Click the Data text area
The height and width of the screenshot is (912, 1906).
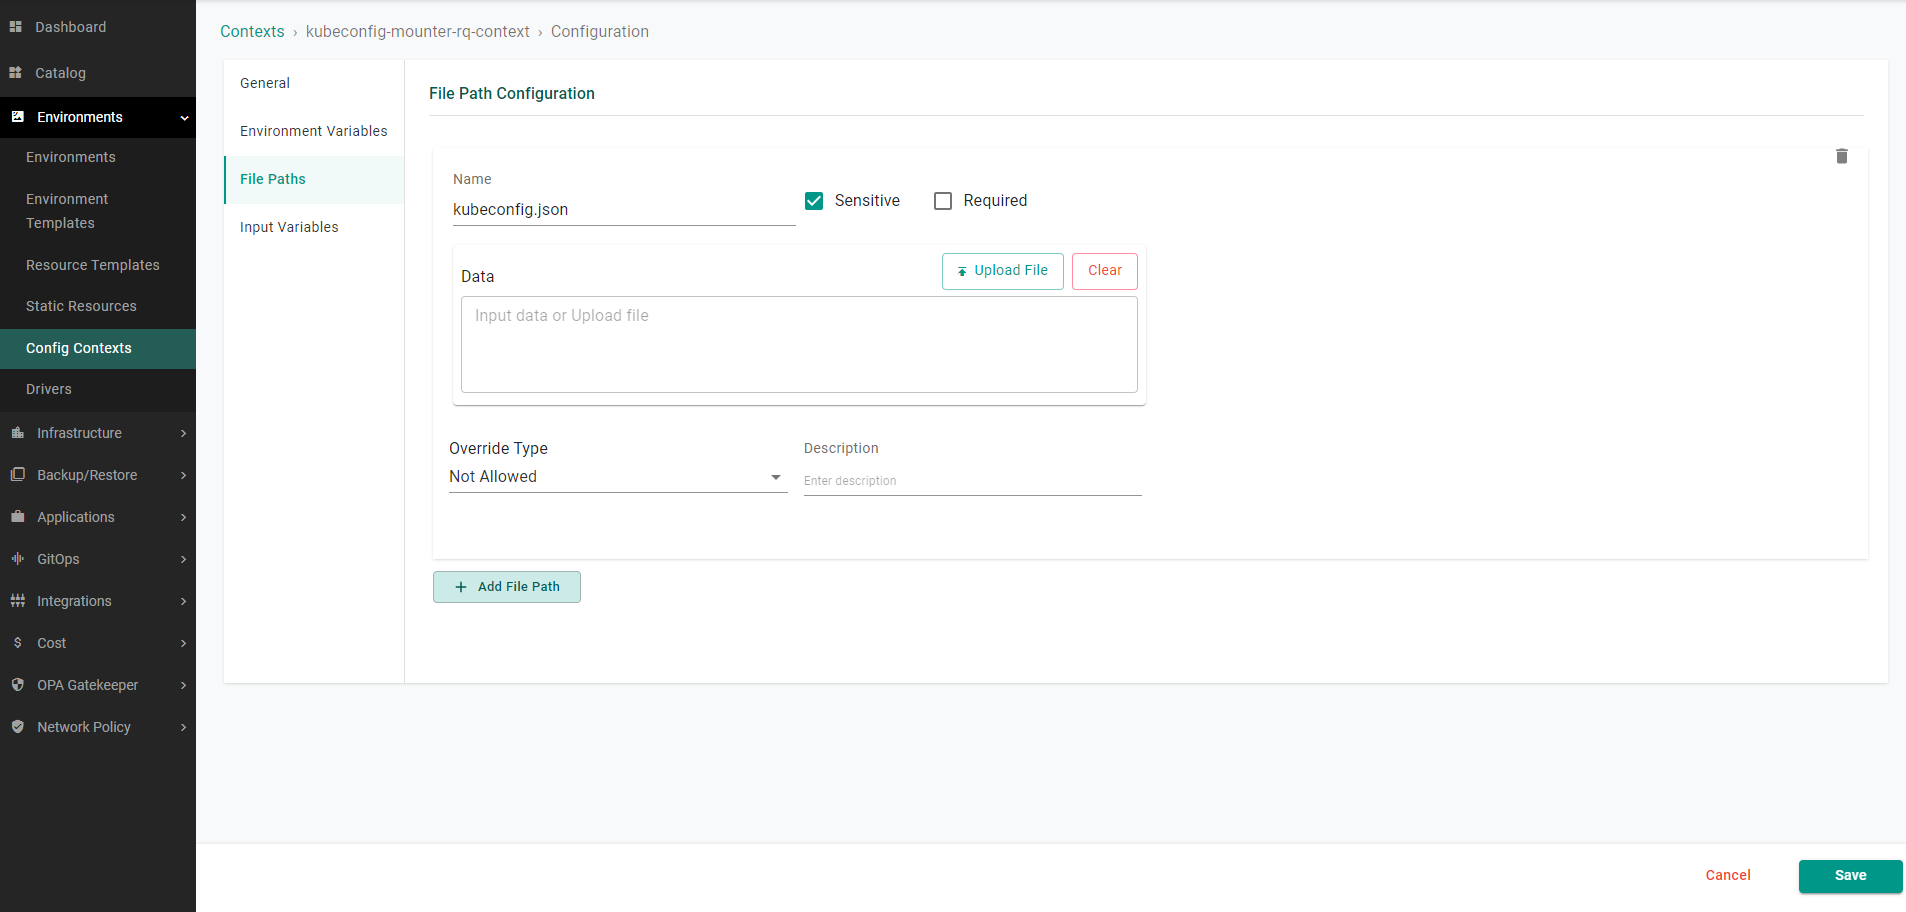pyautogui.click(x=799, y=344)
